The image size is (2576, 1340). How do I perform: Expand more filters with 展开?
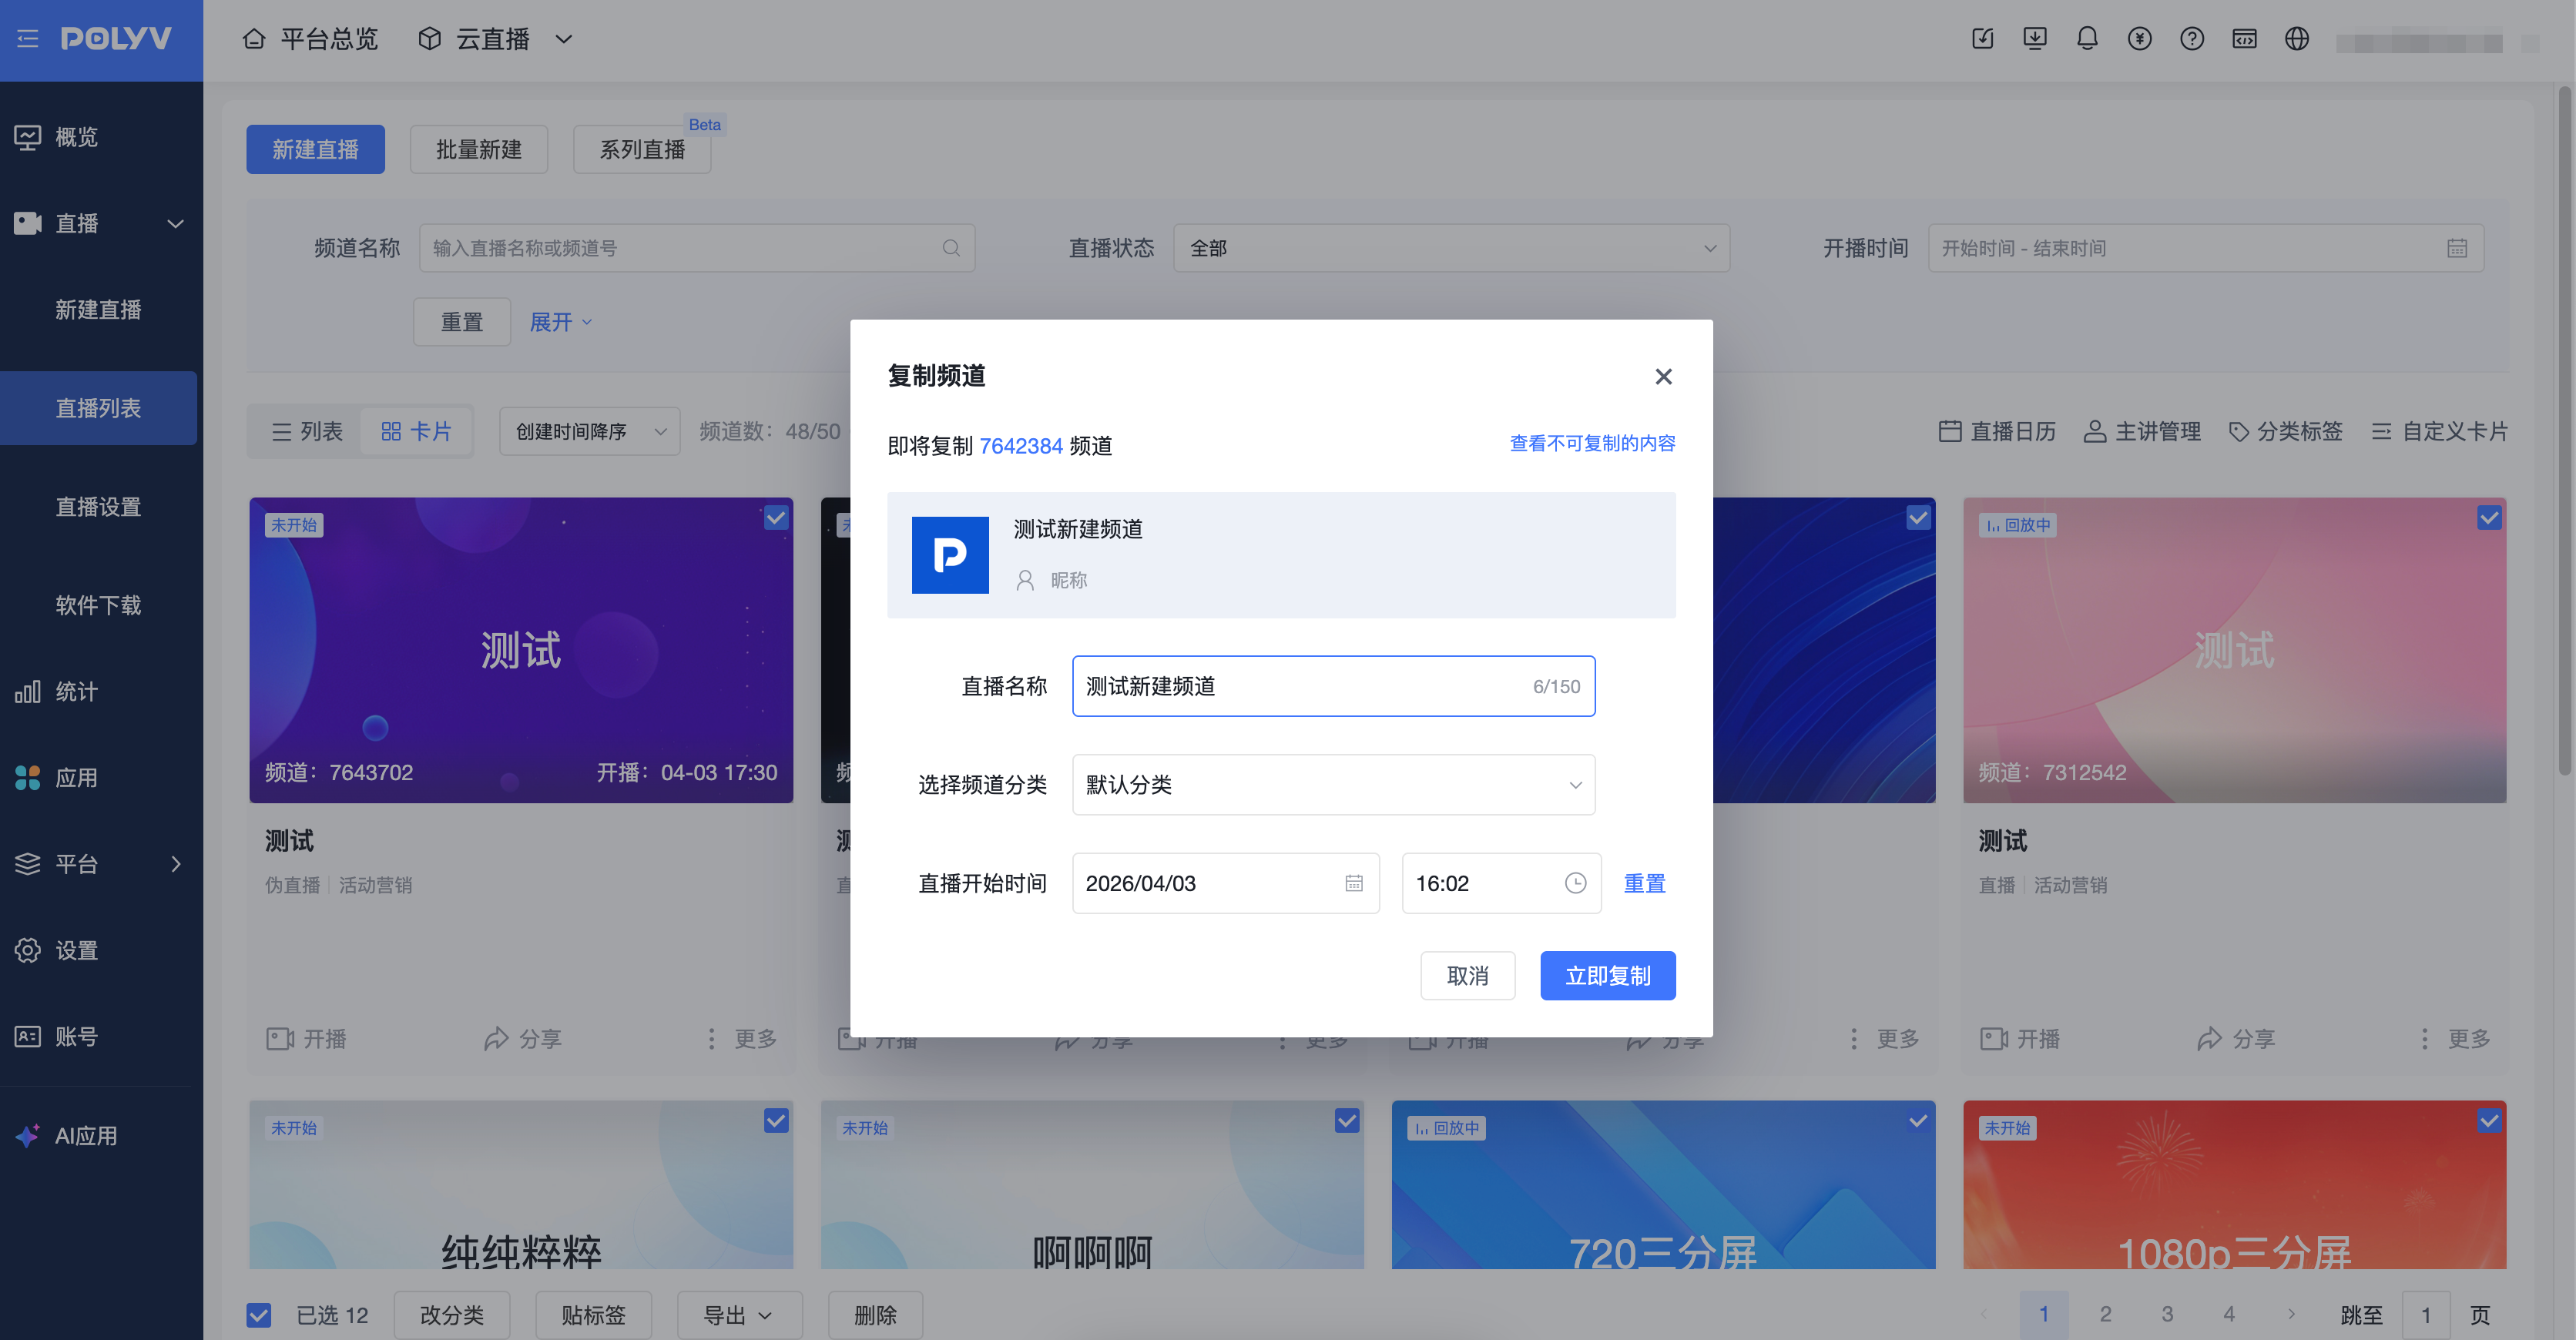[x=561, y=322]
